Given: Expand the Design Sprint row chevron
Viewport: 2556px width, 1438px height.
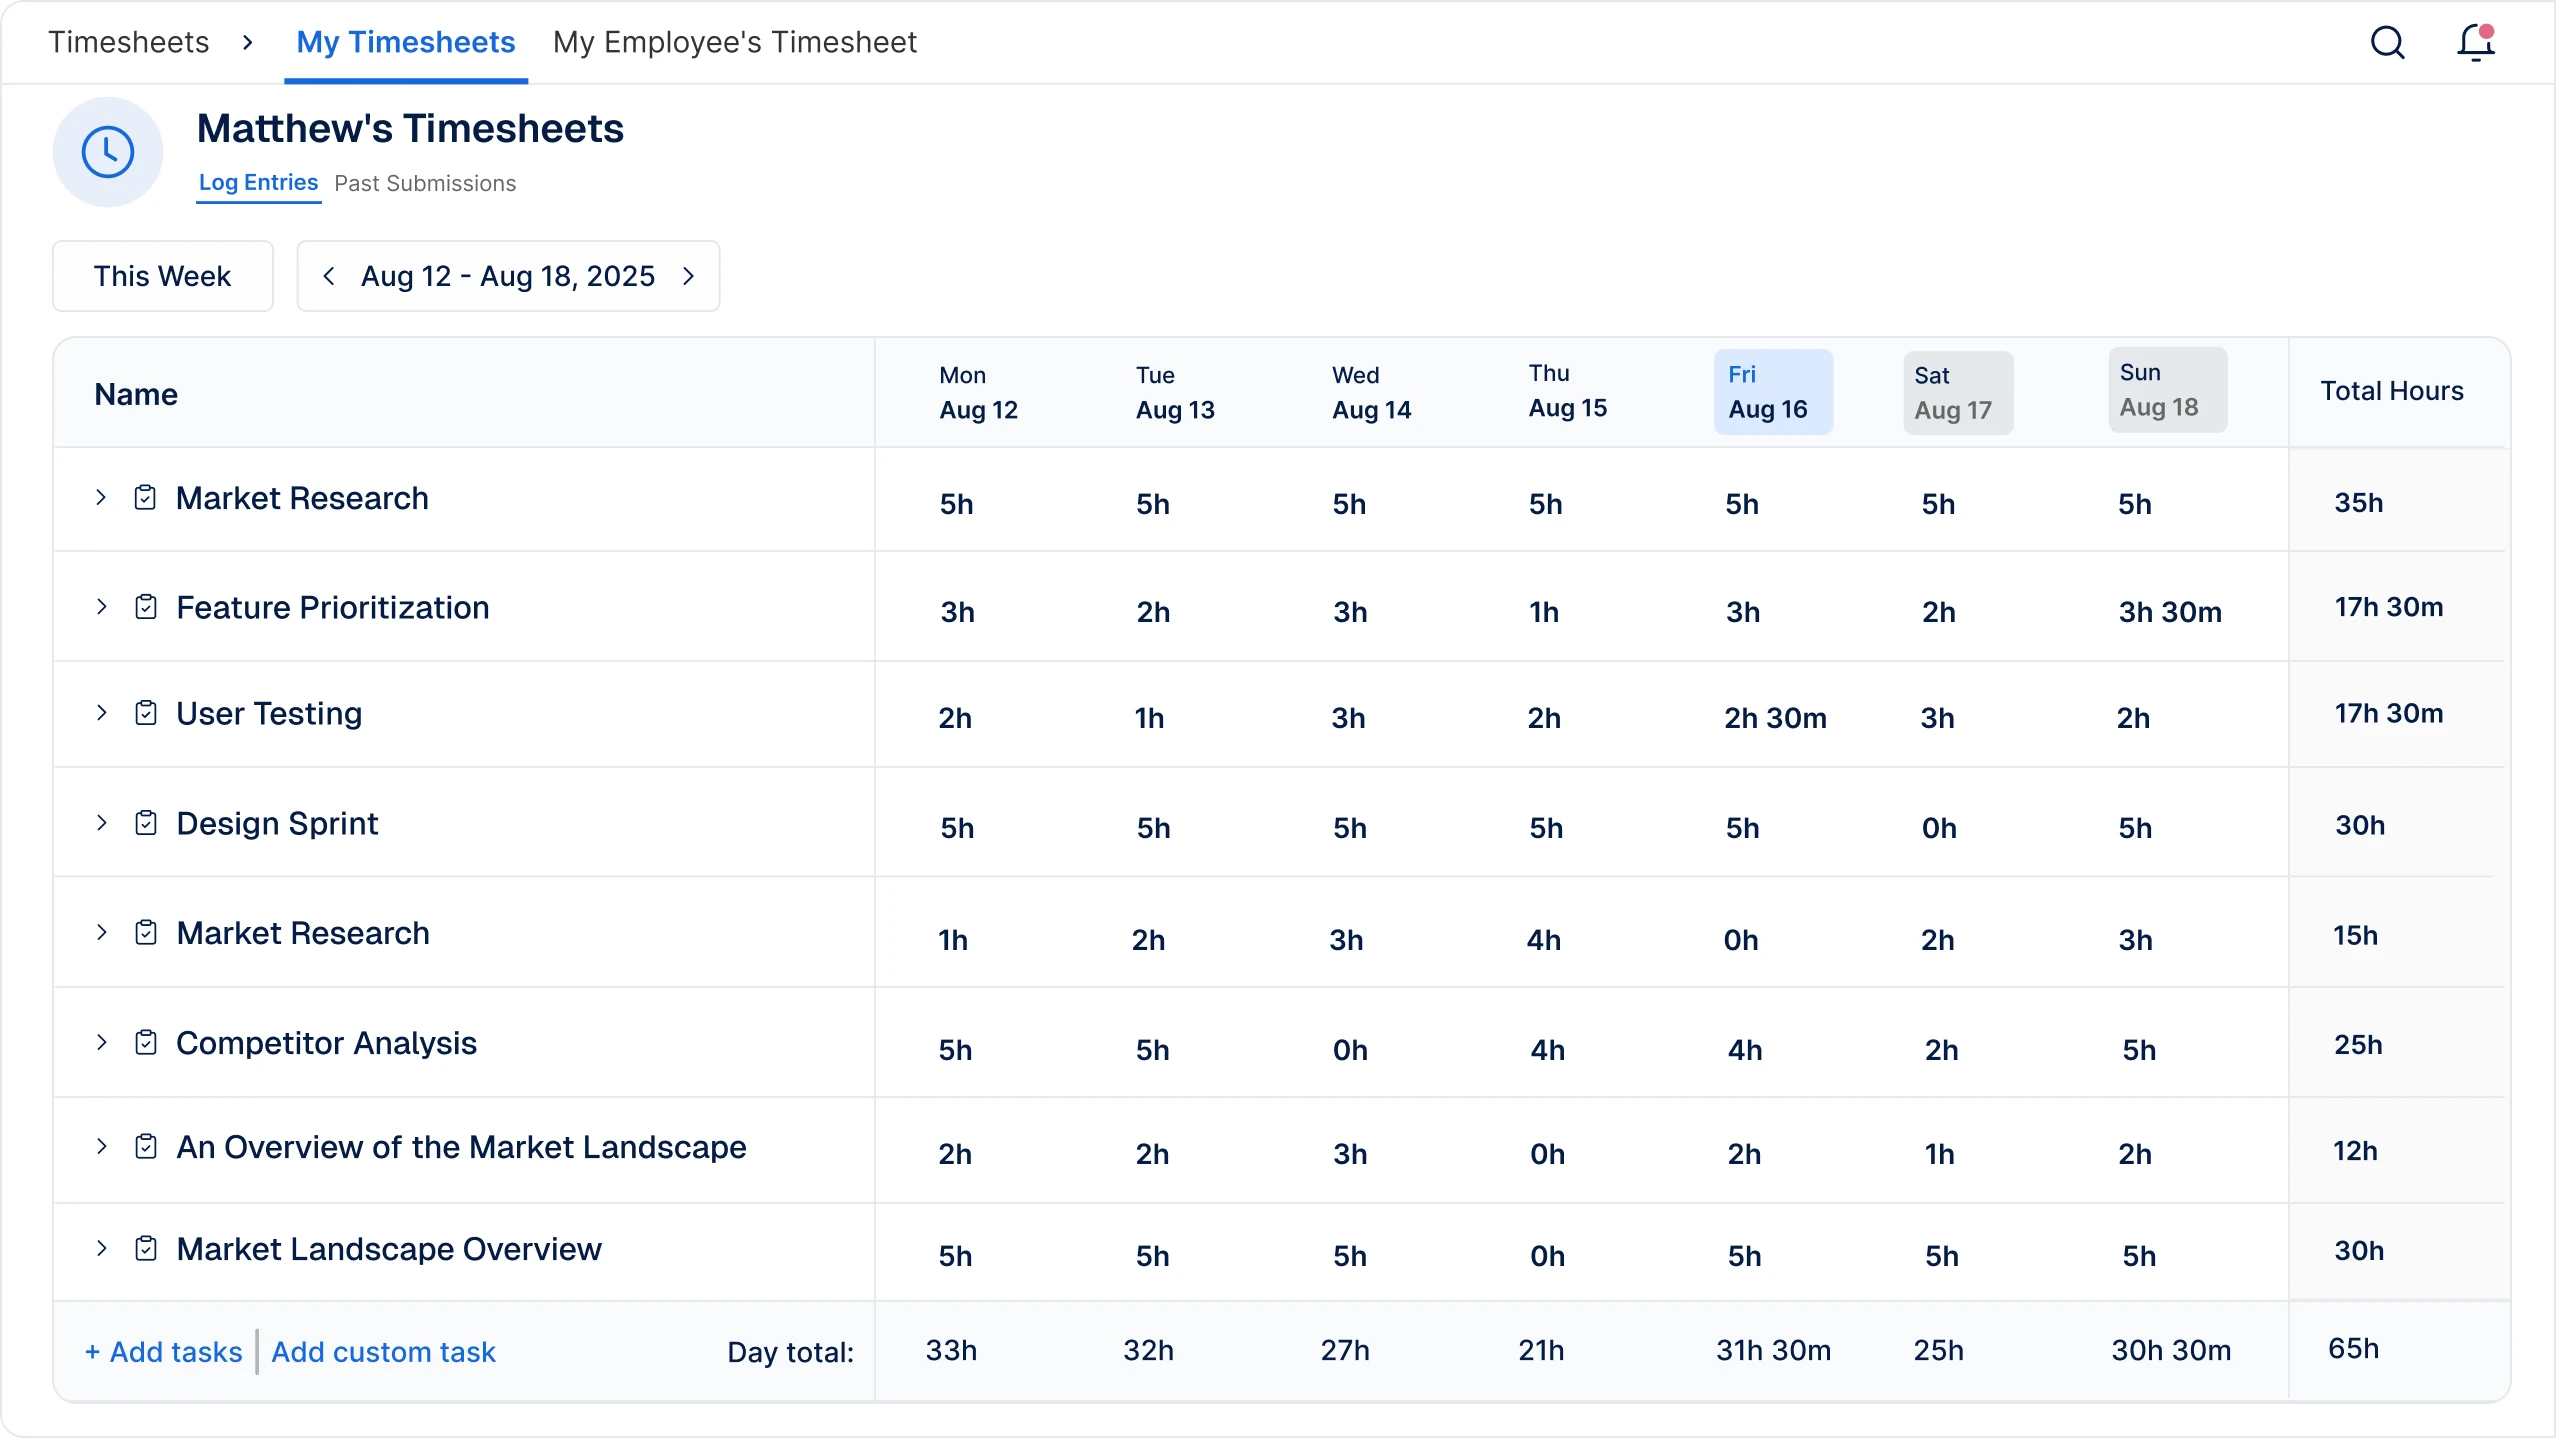Looking at the screenshot, I should [101, 823].
